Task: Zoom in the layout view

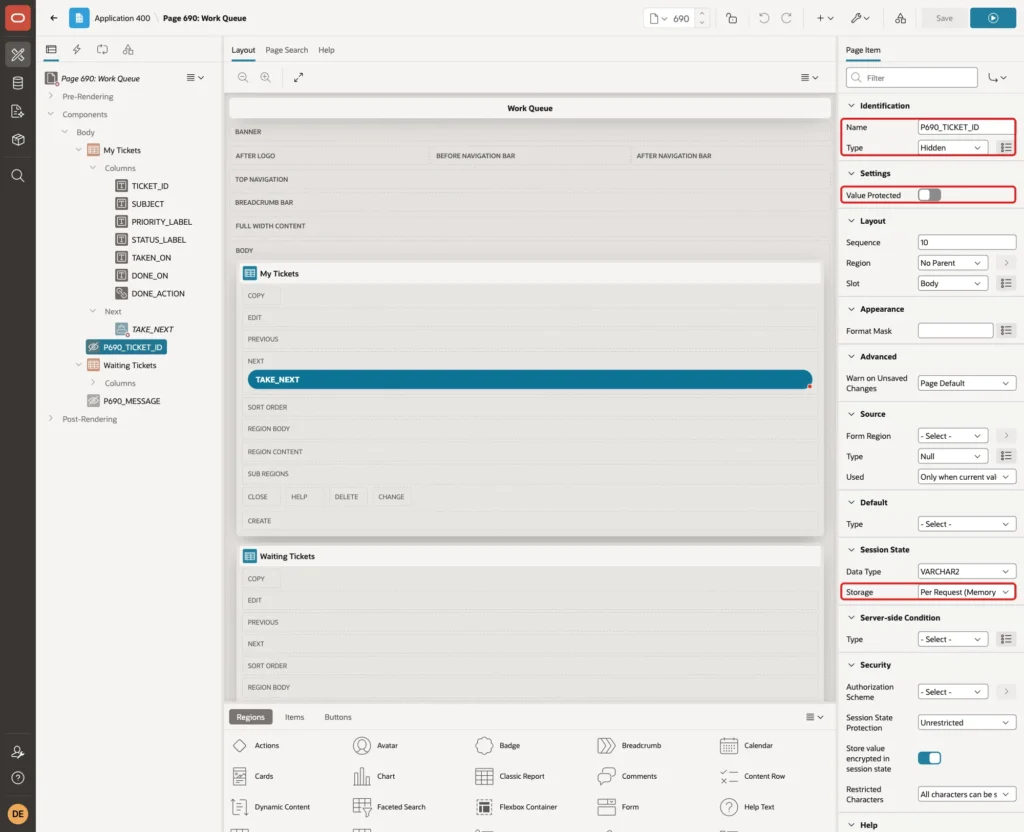Action: [266, 77]
